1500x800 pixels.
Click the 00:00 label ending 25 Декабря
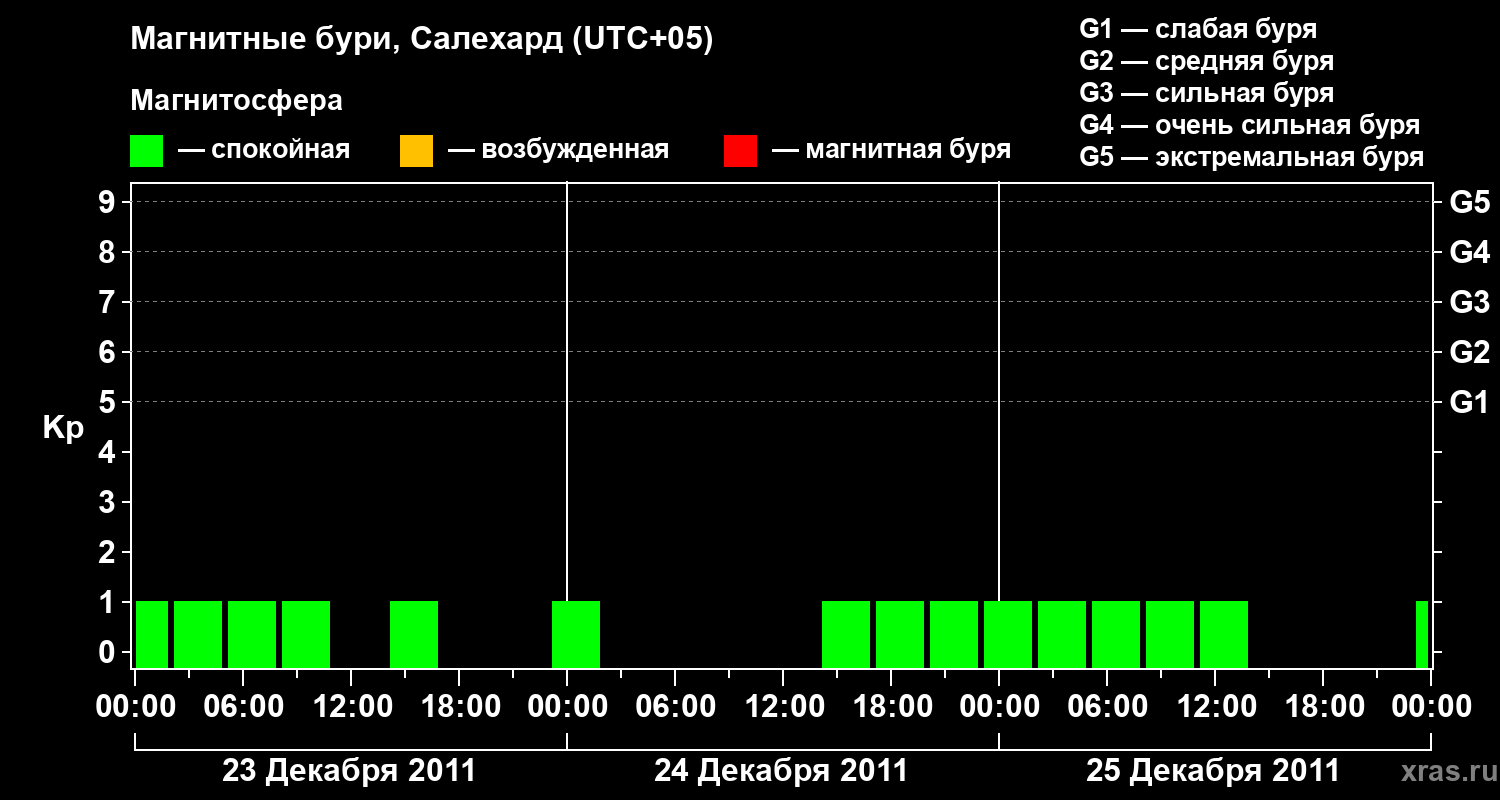1432,707
